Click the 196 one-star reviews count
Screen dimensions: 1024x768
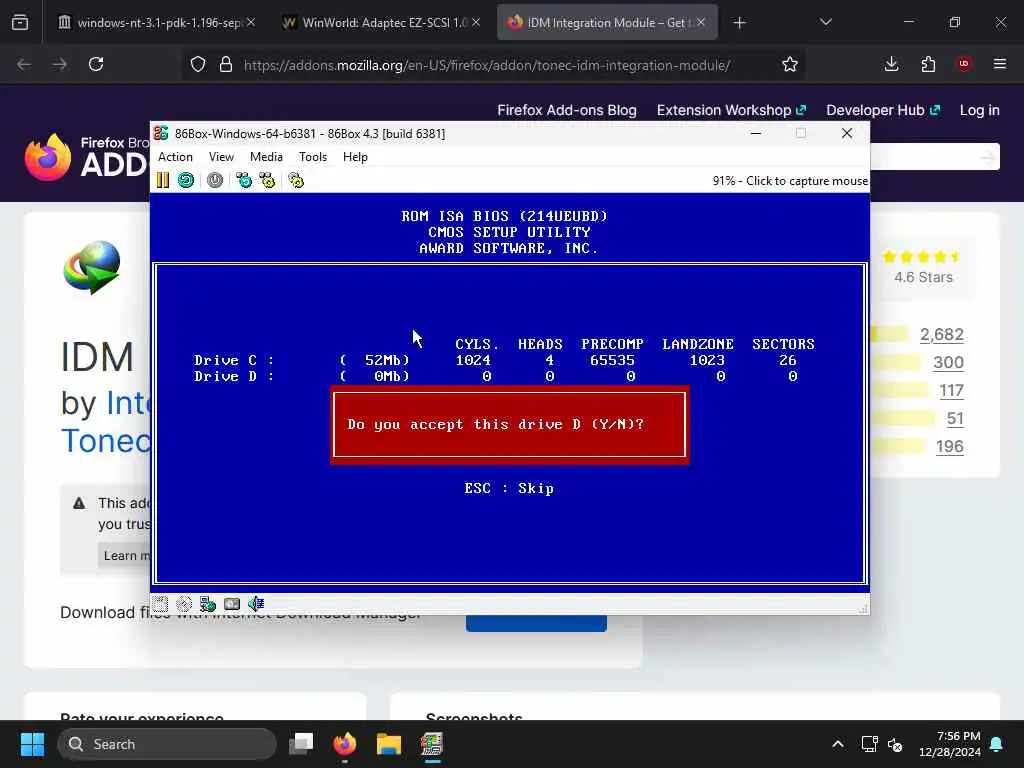click(950, 447)
